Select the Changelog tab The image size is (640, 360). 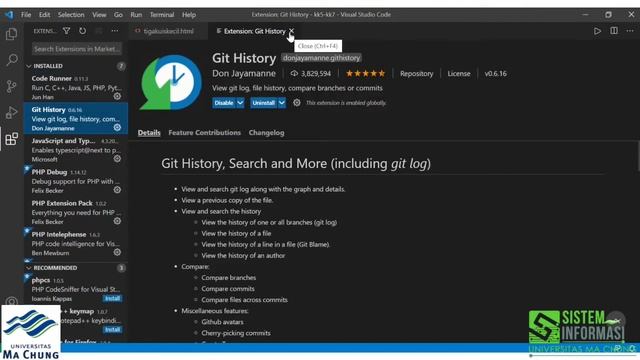(267, 133)
